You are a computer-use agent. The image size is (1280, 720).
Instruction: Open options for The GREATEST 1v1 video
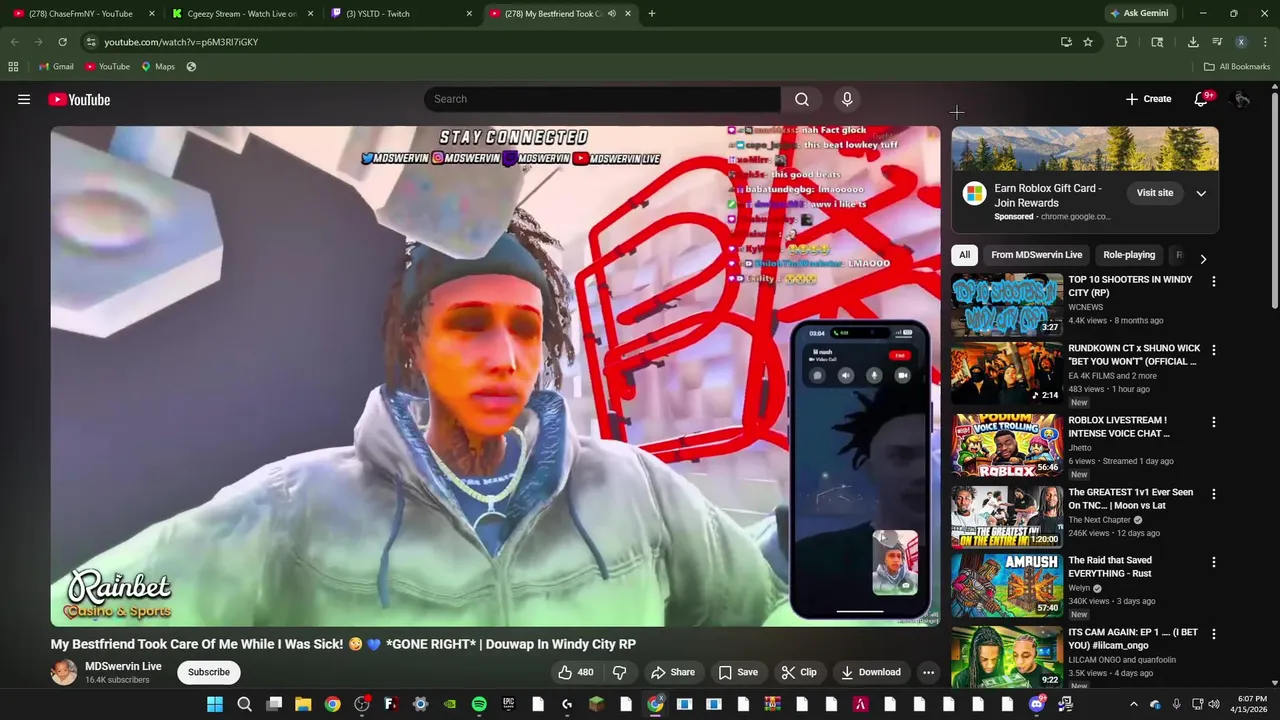[x=1214, y=494]
